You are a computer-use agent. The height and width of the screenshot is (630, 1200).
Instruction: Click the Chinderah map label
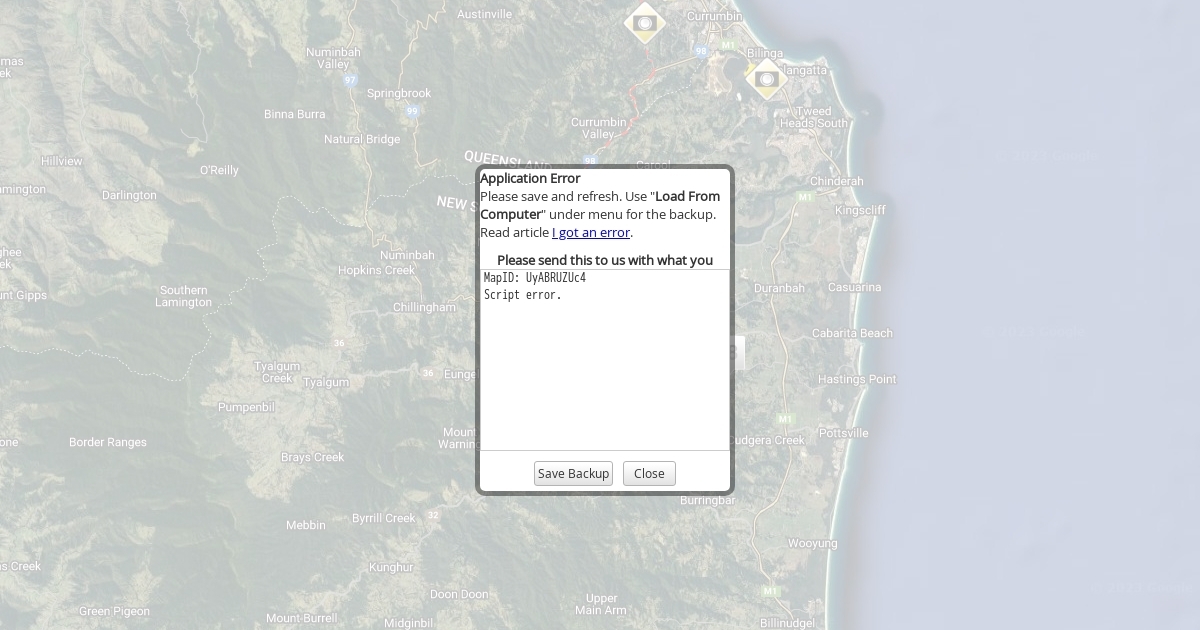point(836,181)
